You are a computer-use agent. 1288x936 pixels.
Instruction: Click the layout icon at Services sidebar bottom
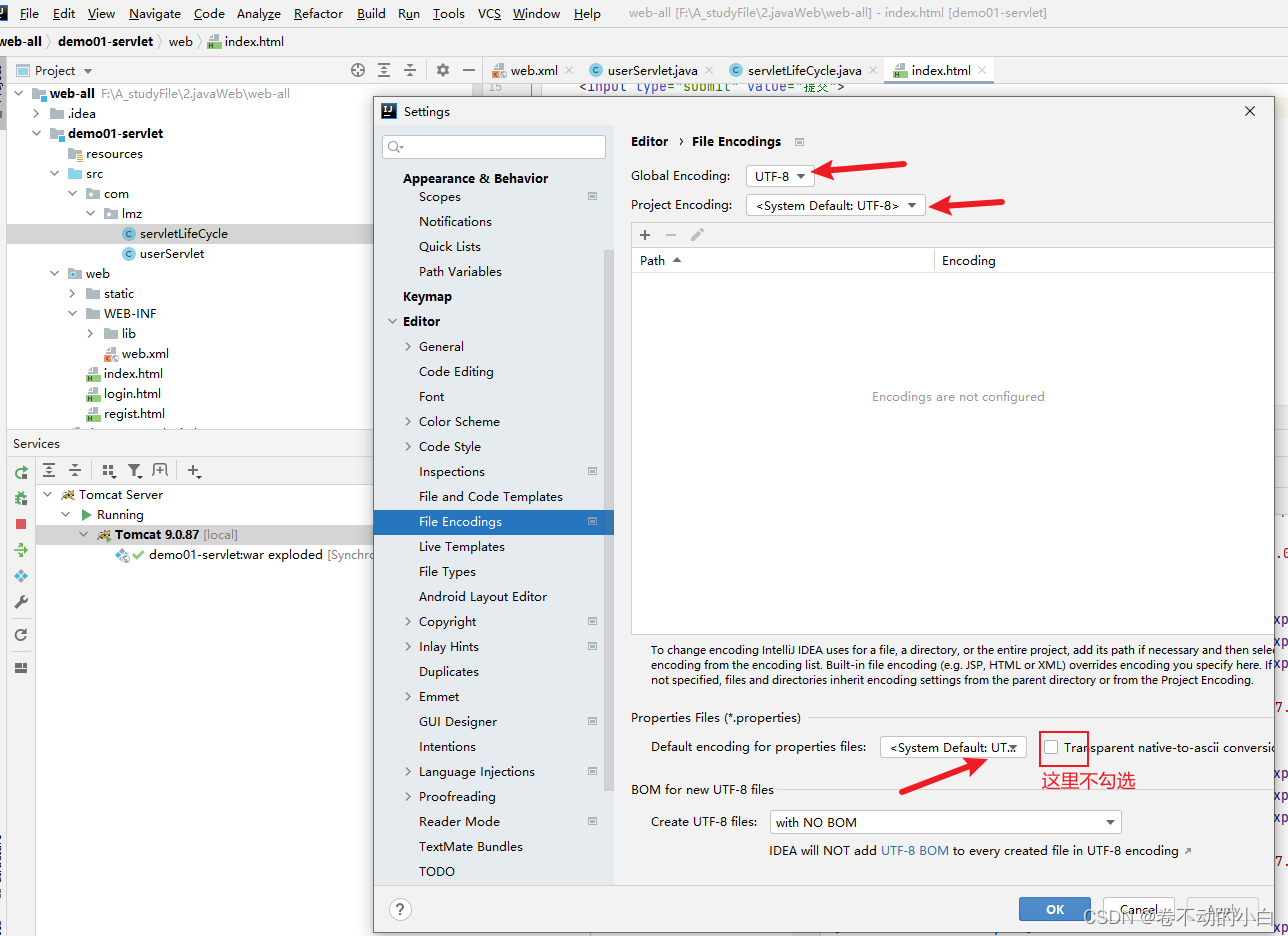pyautogui.click(x=21, y=668)
